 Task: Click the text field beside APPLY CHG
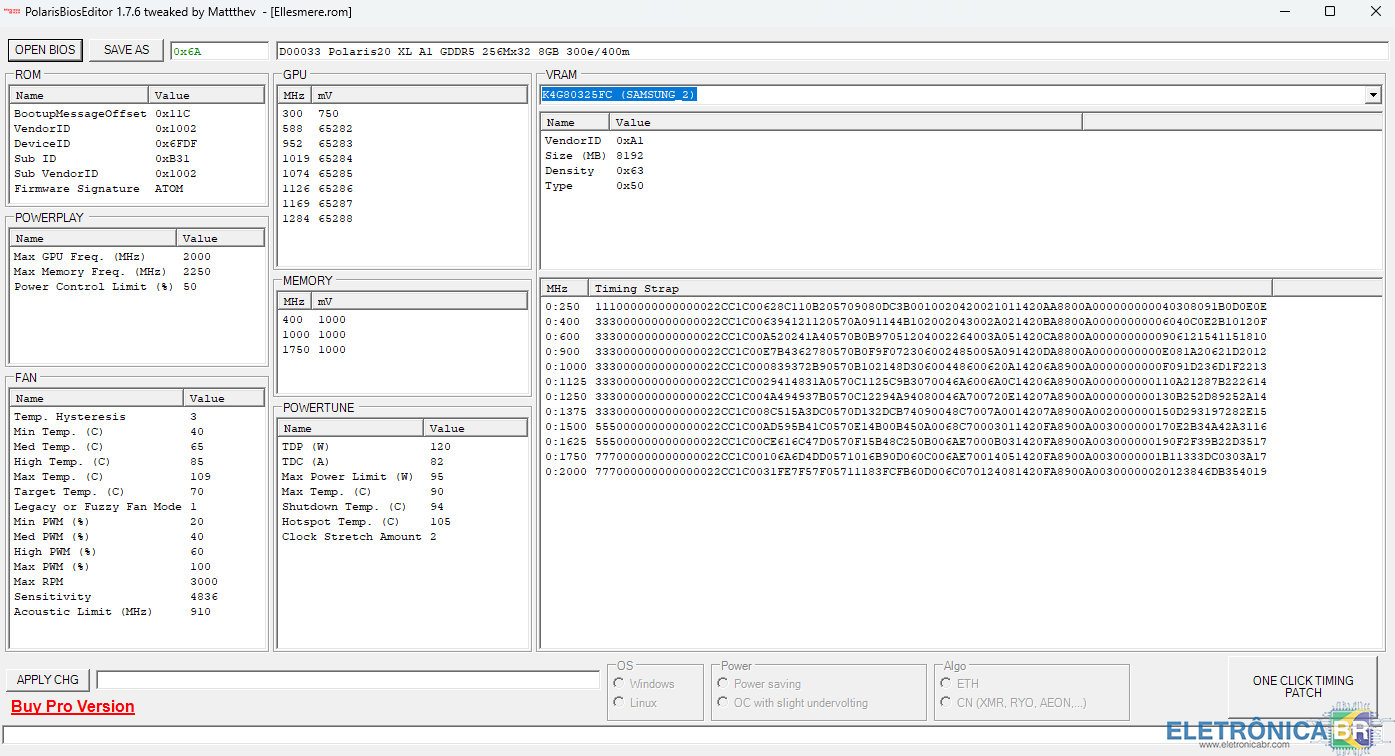[x=347, y=680]
